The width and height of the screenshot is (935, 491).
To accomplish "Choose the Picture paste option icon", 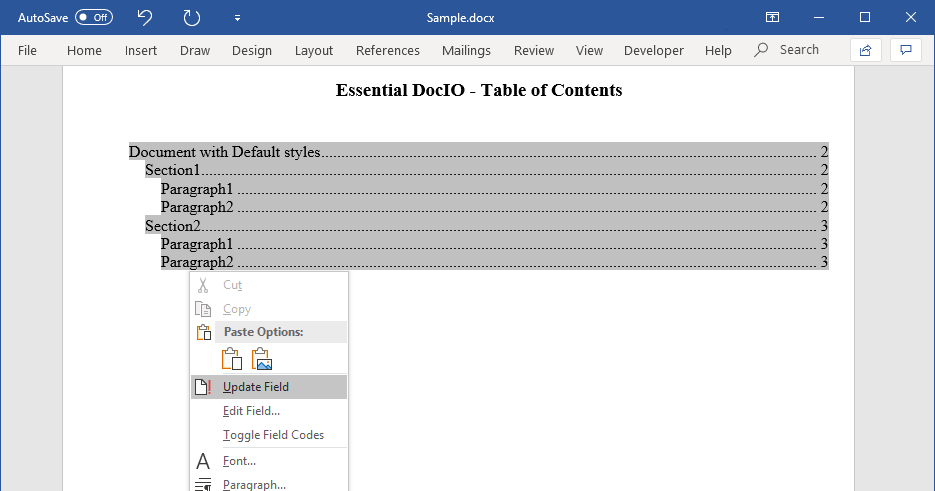I will [262, 359].
